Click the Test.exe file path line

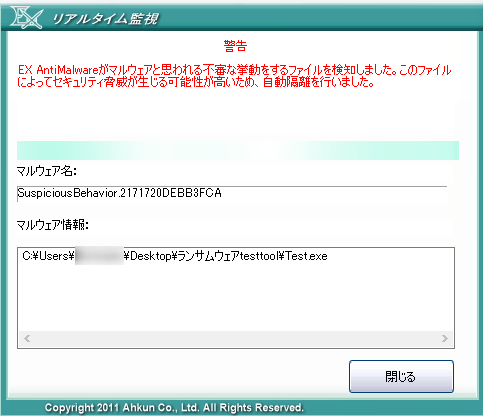click(175, 256)
